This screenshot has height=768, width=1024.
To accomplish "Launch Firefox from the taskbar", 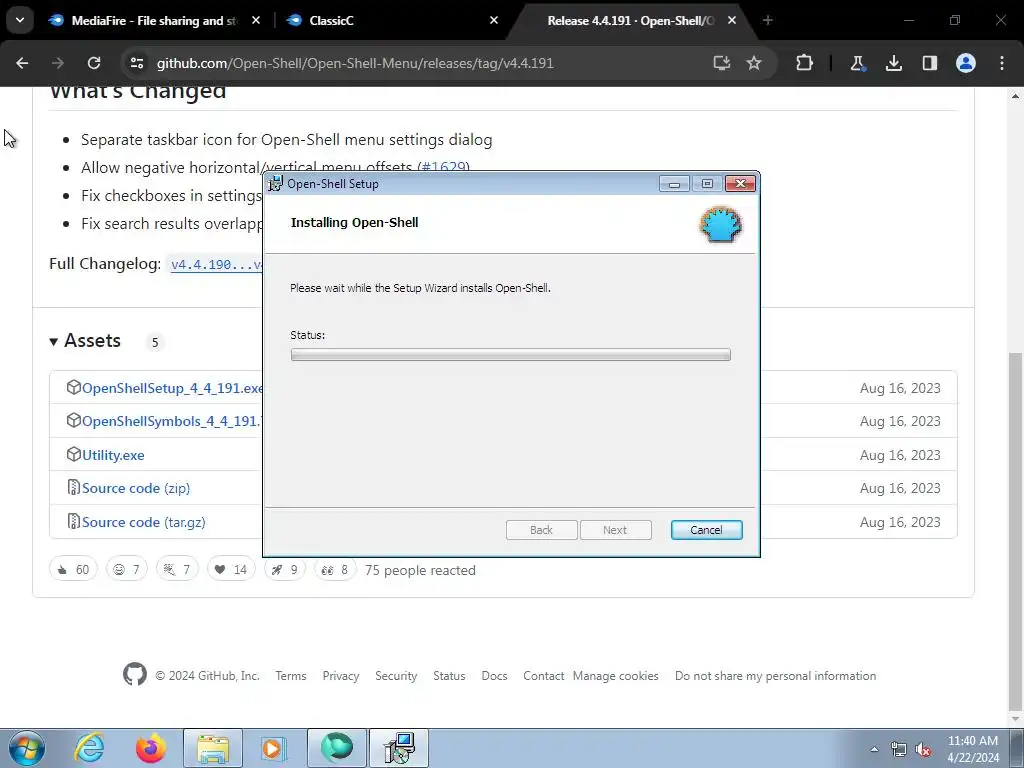I will [x=151, y=748].
